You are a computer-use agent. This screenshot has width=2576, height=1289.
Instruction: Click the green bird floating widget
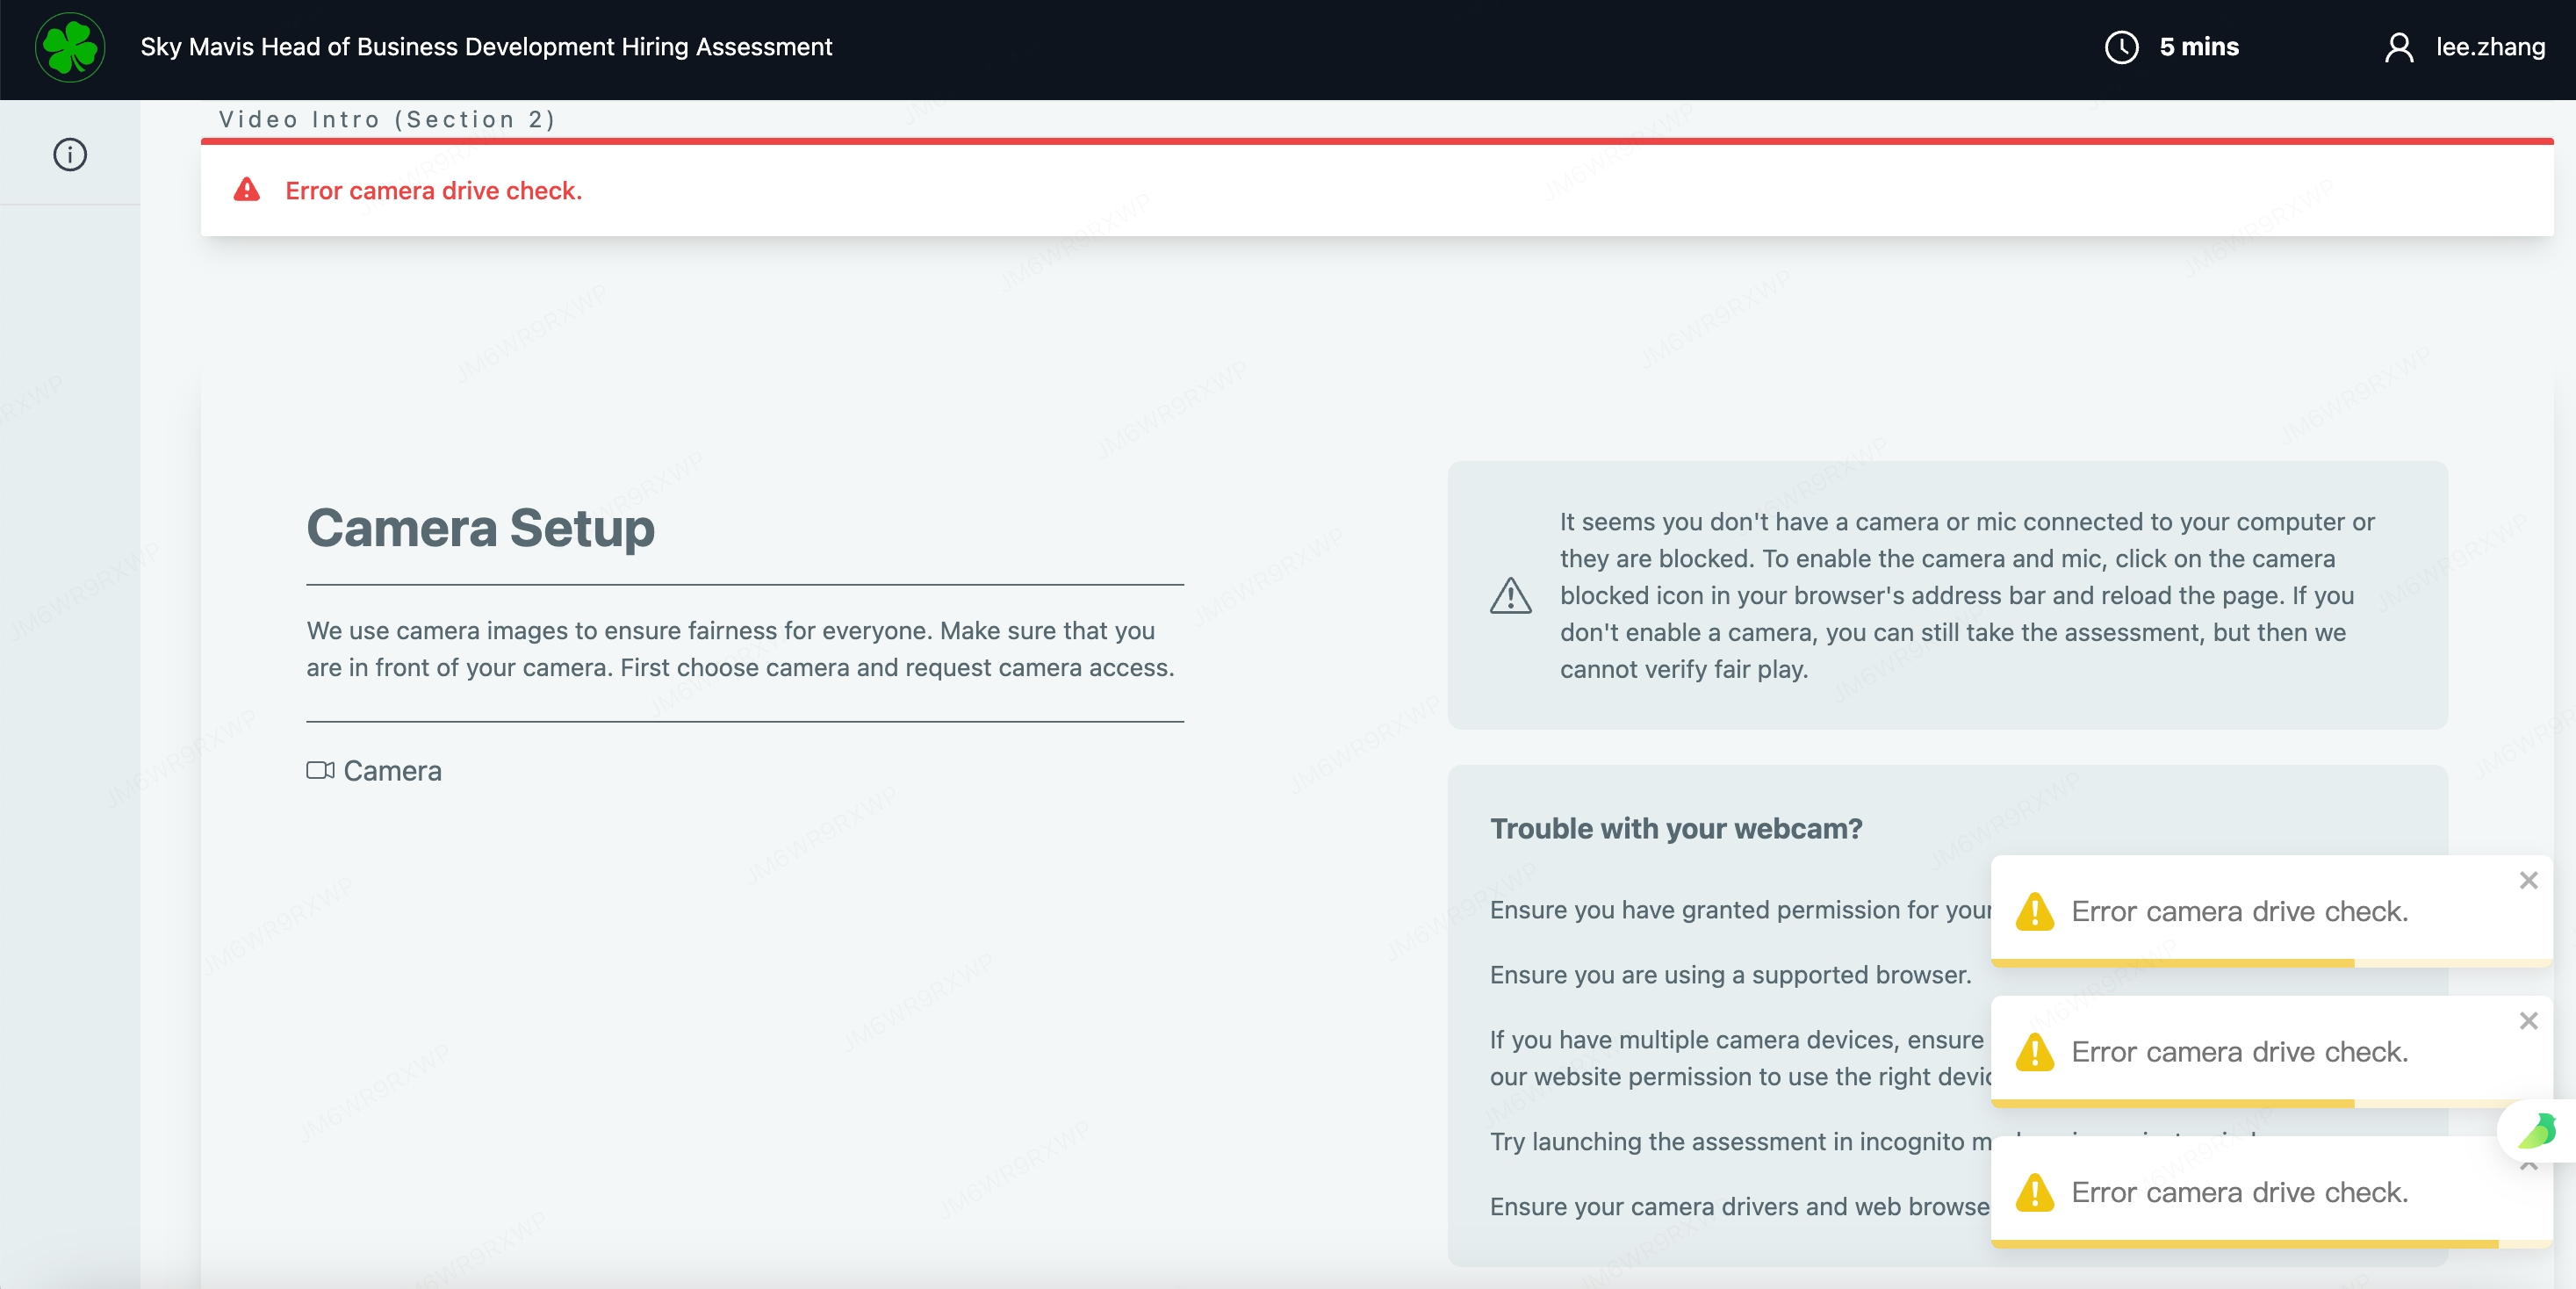tap(2537, 1131)
